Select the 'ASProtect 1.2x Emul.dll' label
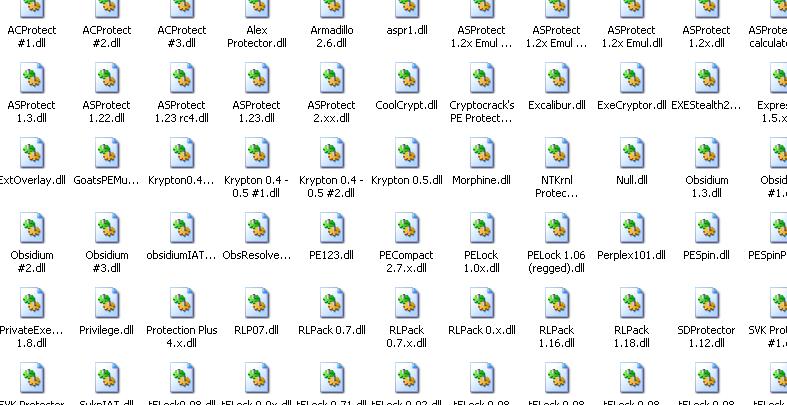Viewport: 787px width, 405px height. pyautogui.click(x=632, y=37)
